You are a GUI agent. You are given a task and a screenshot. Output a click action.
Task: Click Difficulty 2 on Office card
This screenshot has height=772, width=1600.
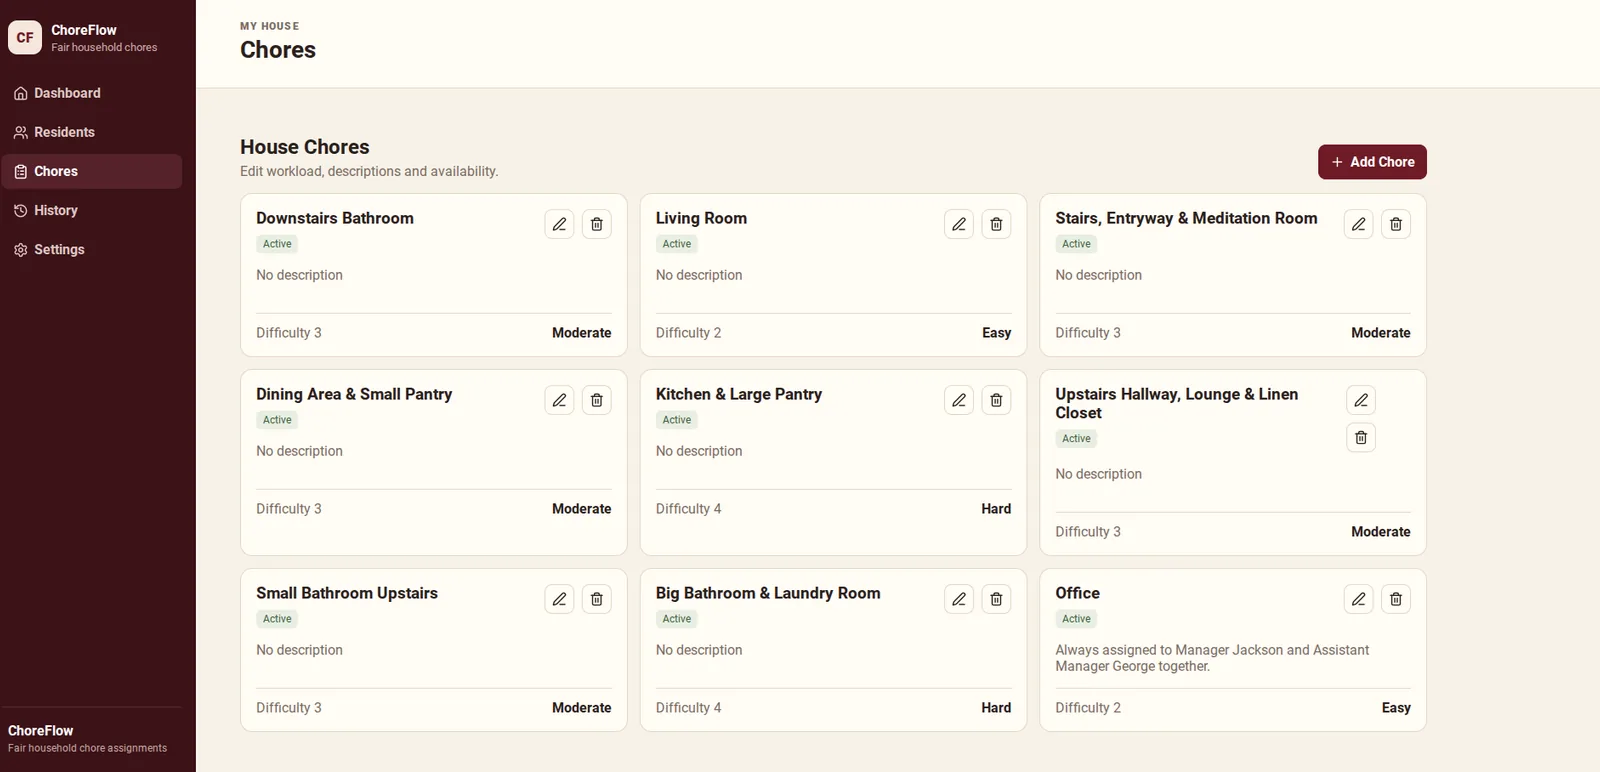pos(1088,708)
